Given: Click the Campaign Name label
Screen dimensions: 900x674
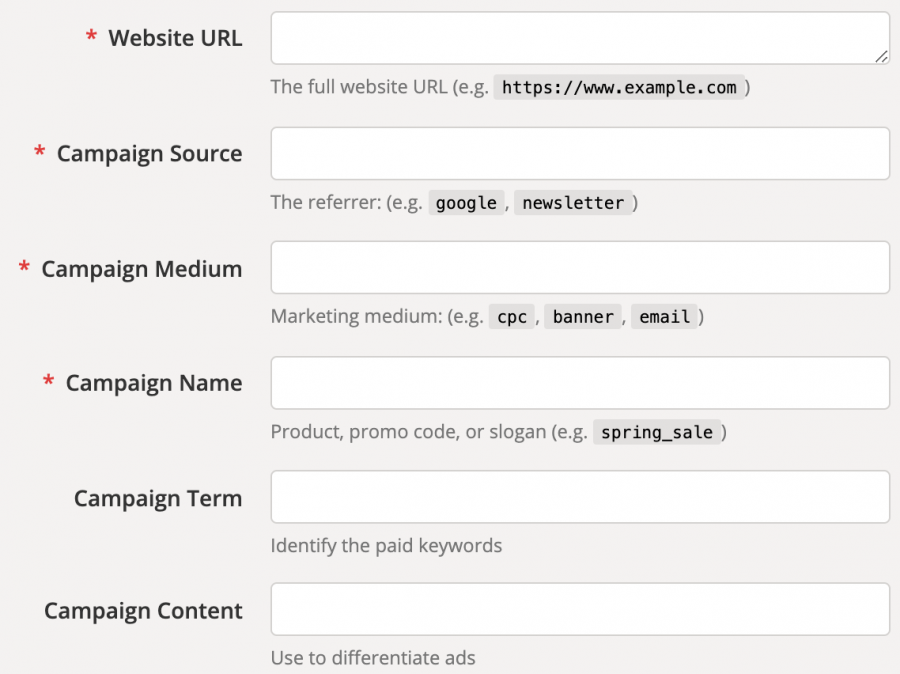Looking at the screenshot, I should click(153, 384).
